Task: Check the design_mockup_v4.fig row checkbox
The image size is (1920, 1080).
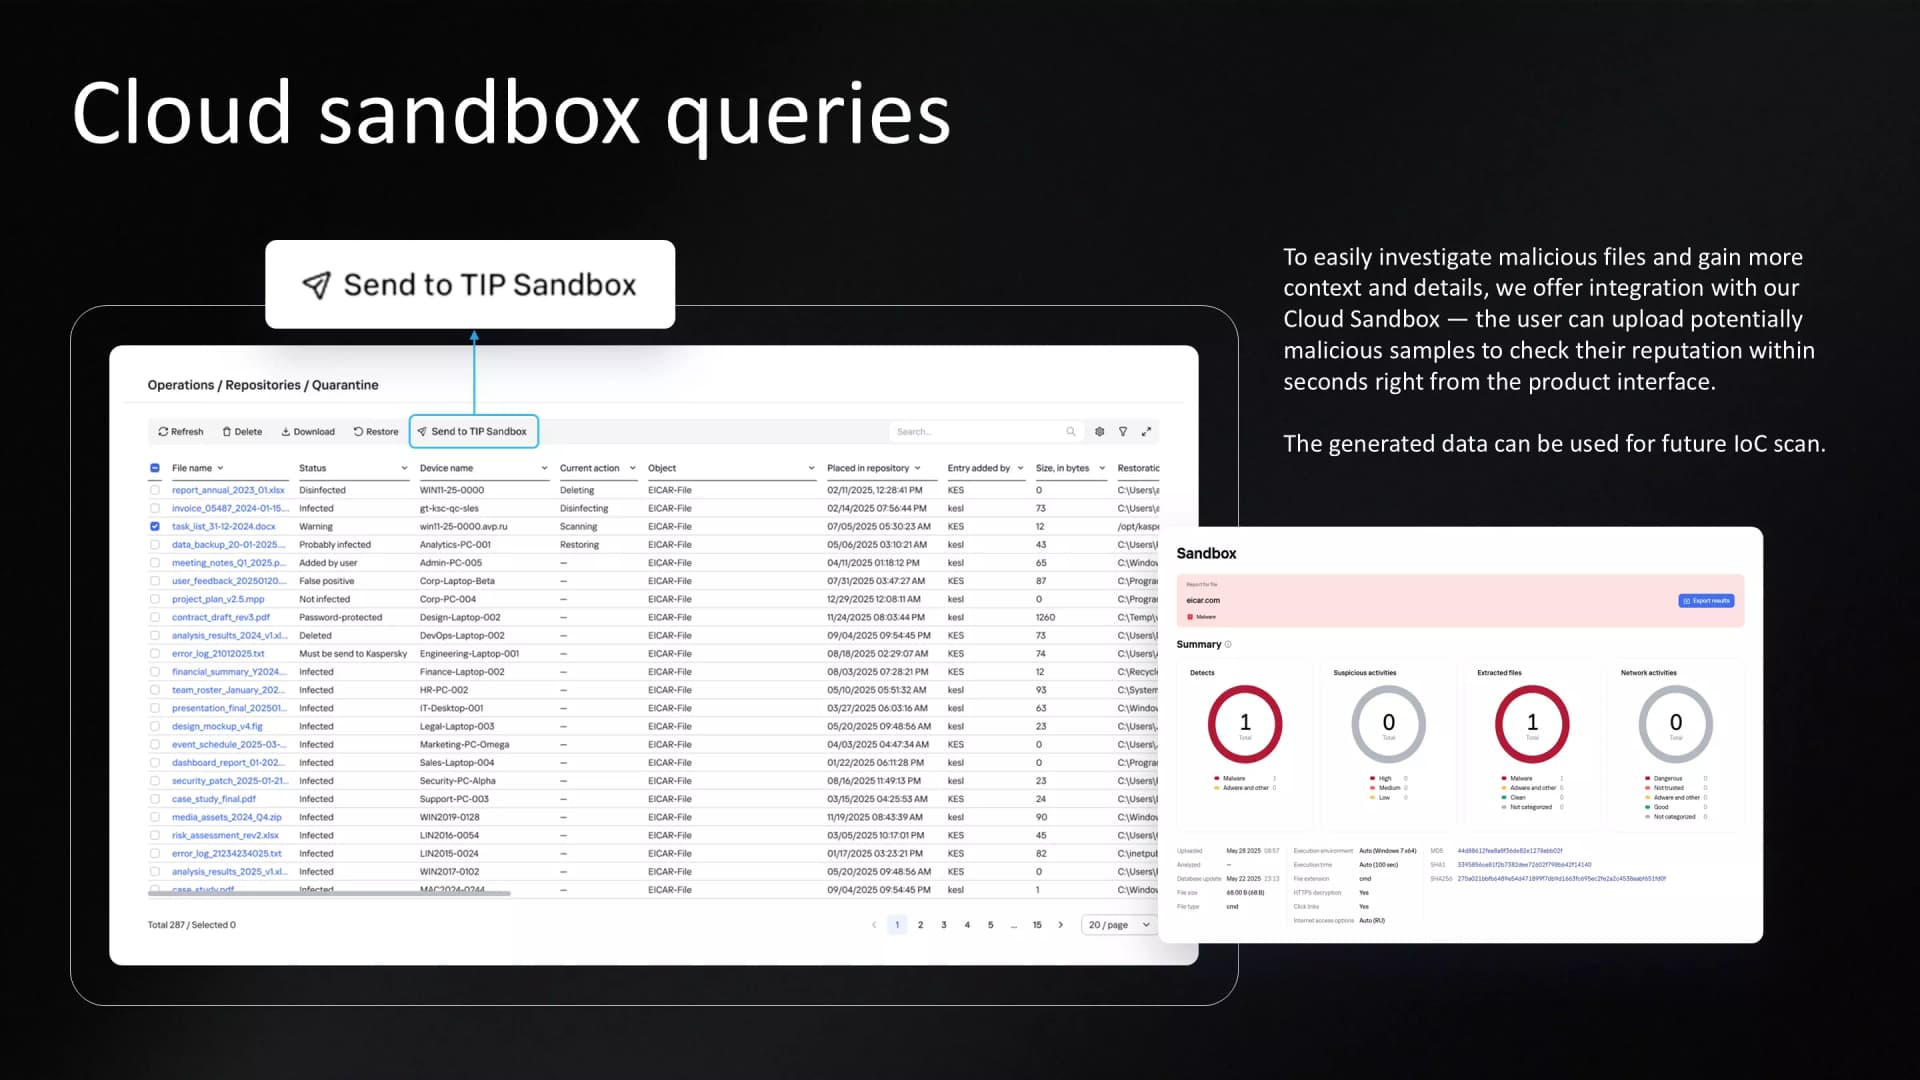Action: (x=155, y=726)
